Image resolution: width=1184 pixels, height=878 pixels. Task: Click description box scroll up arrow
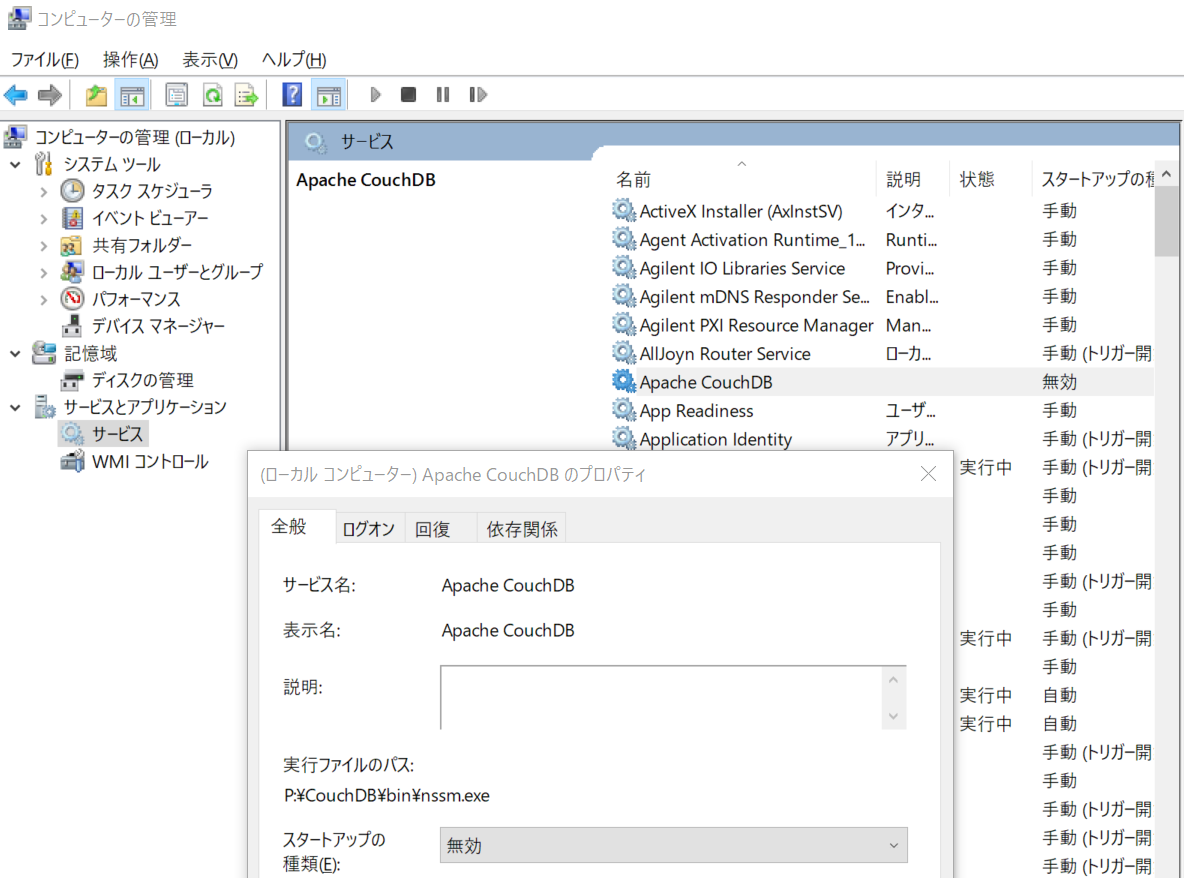(x=894, y=679)
